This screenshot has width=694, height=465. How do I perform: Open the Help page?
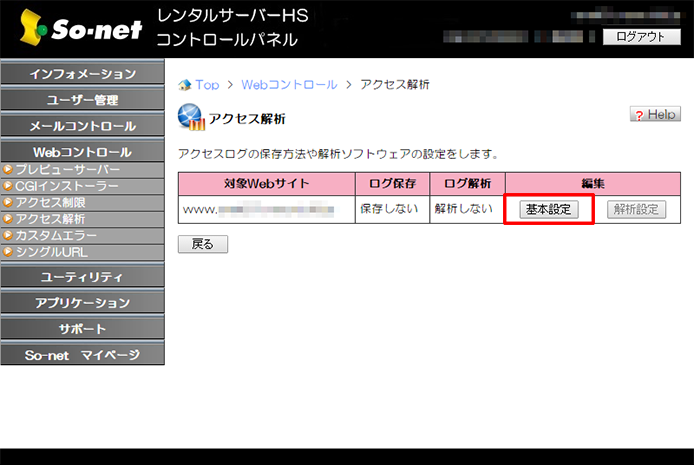point(655,115)
